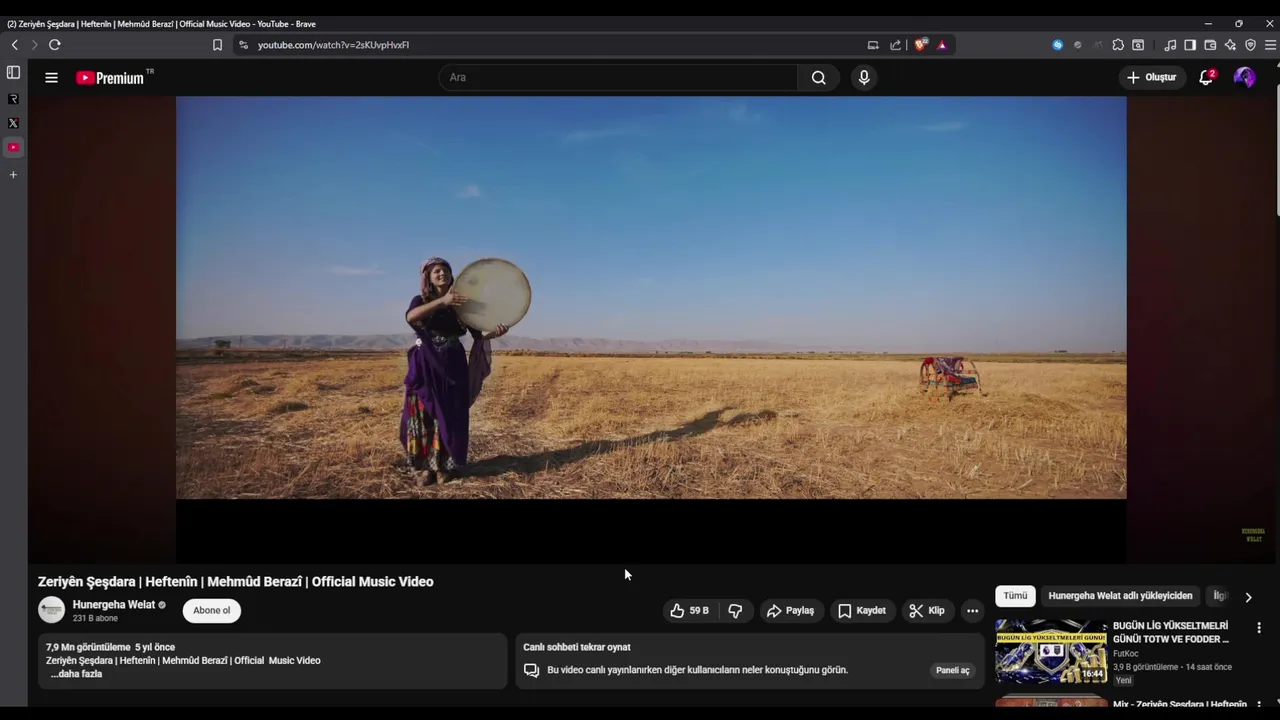Click the '231 B abone' subscriber count
The image size is (1280, 720).
click(x=95, y=618)
